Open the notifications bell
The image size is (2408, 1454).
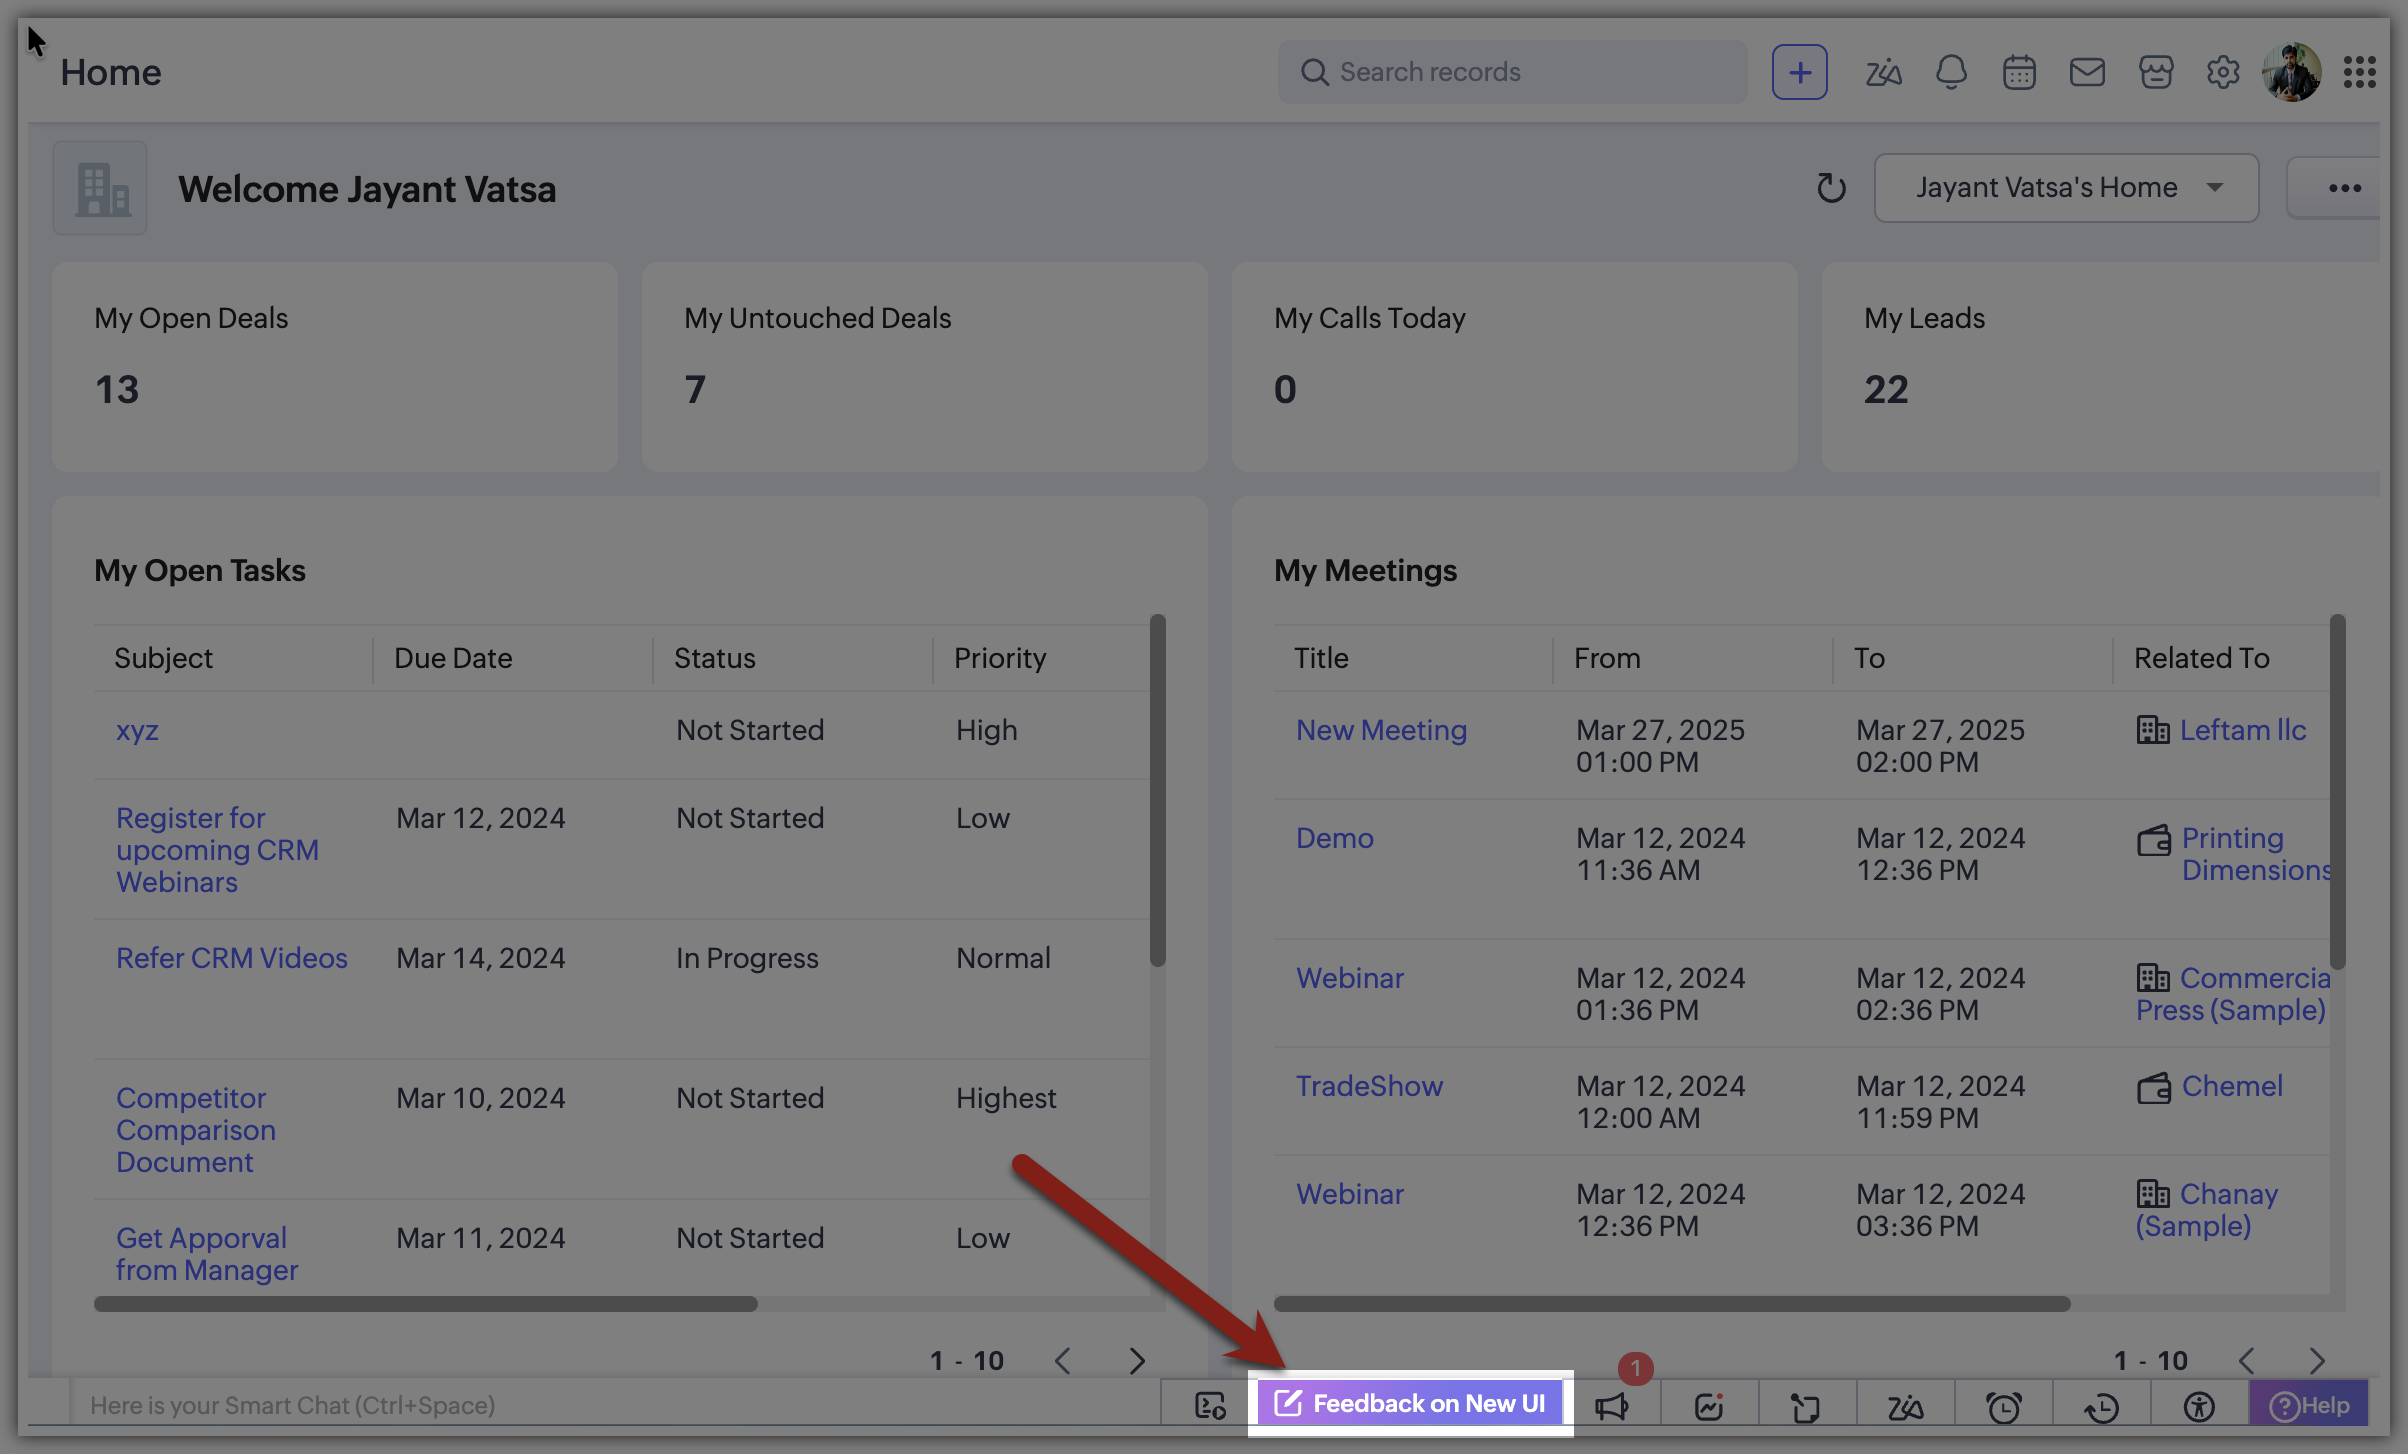coord(1951,73)
